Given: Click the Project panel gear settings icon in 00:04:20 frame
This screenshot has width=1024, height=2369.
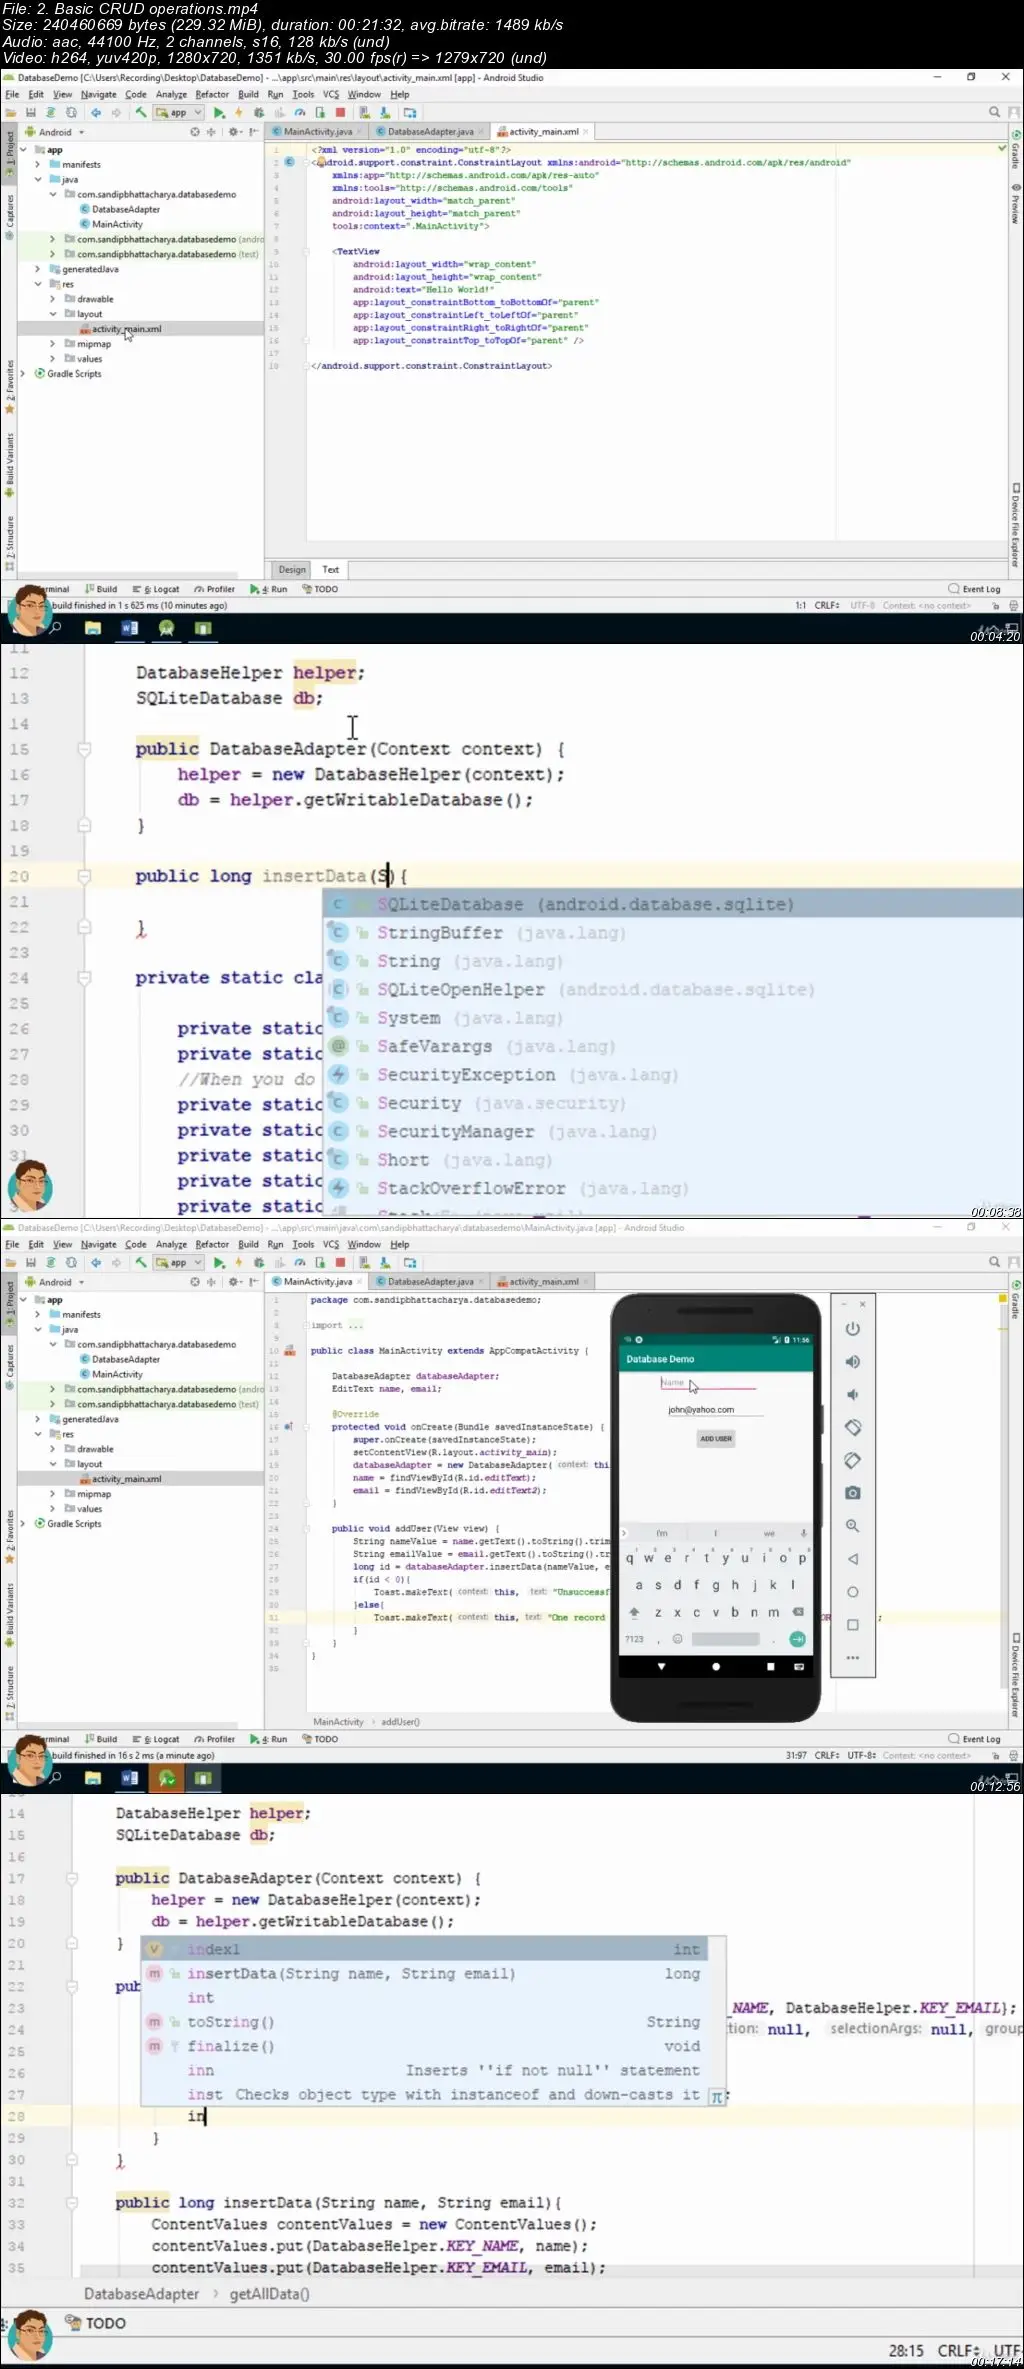Looking at the screenshot, I should pos(232,132).
